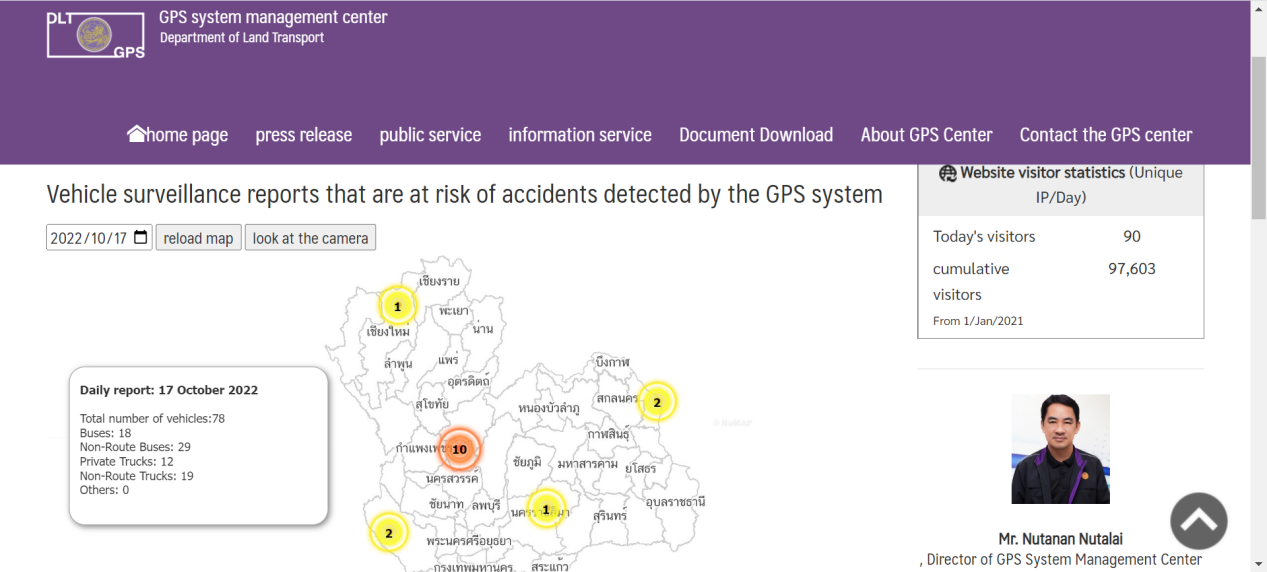Click the yellow marker near Chiang Mai
Viewport: 1267px width, 572px height.
397,306
